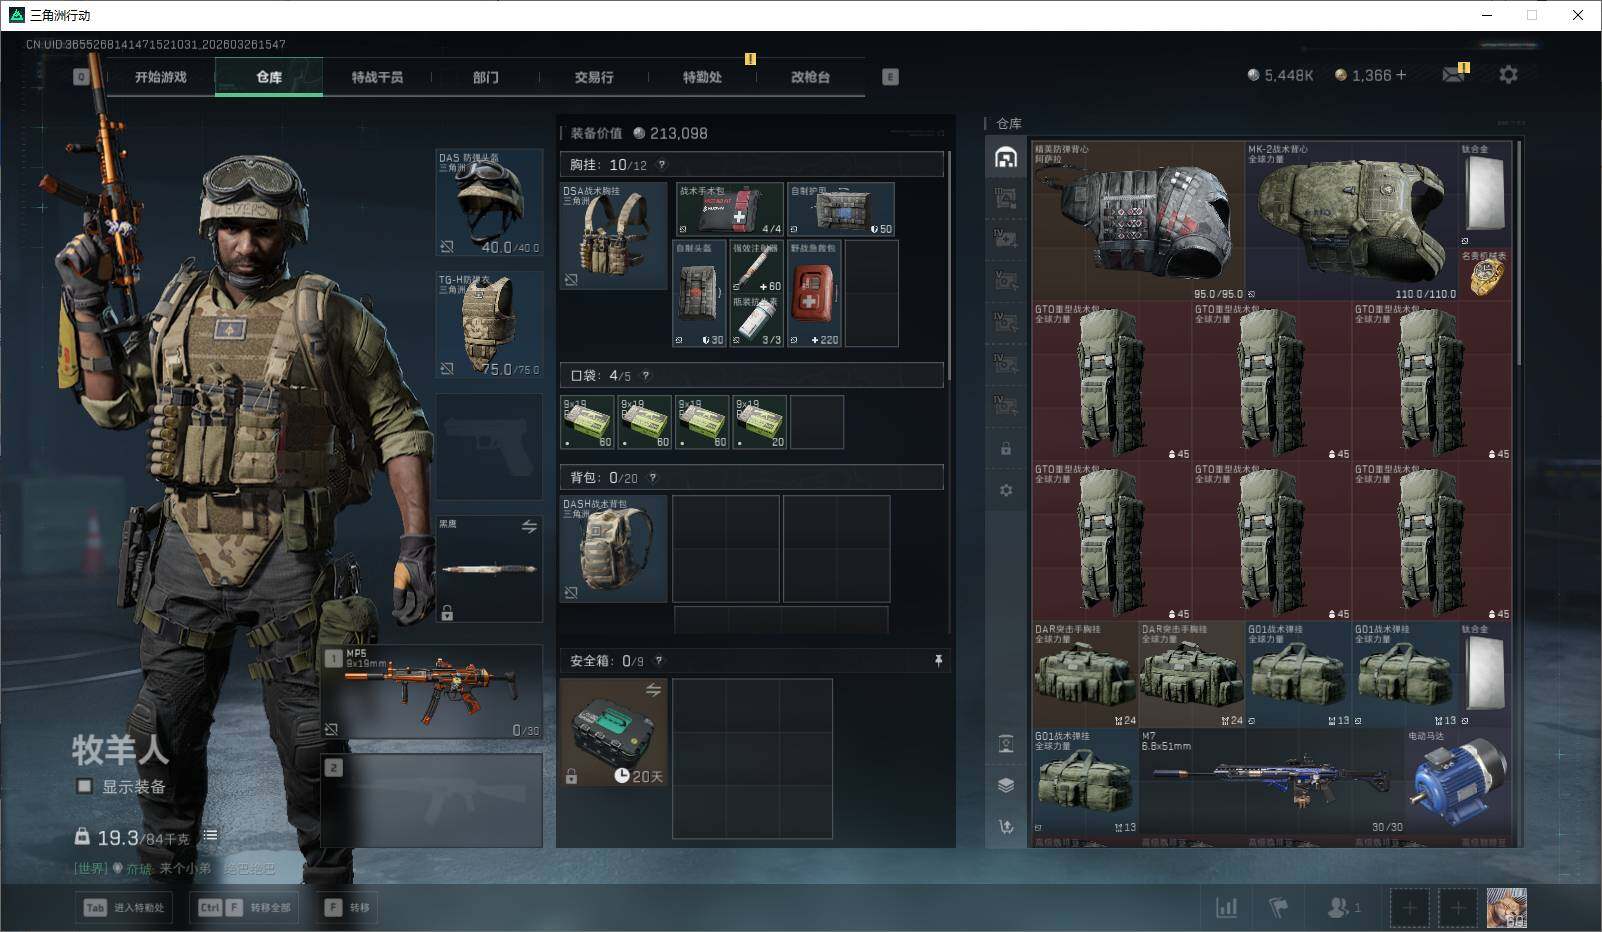
Task: Click the empty weapon slot numbered 2
Action: (431, 800)
